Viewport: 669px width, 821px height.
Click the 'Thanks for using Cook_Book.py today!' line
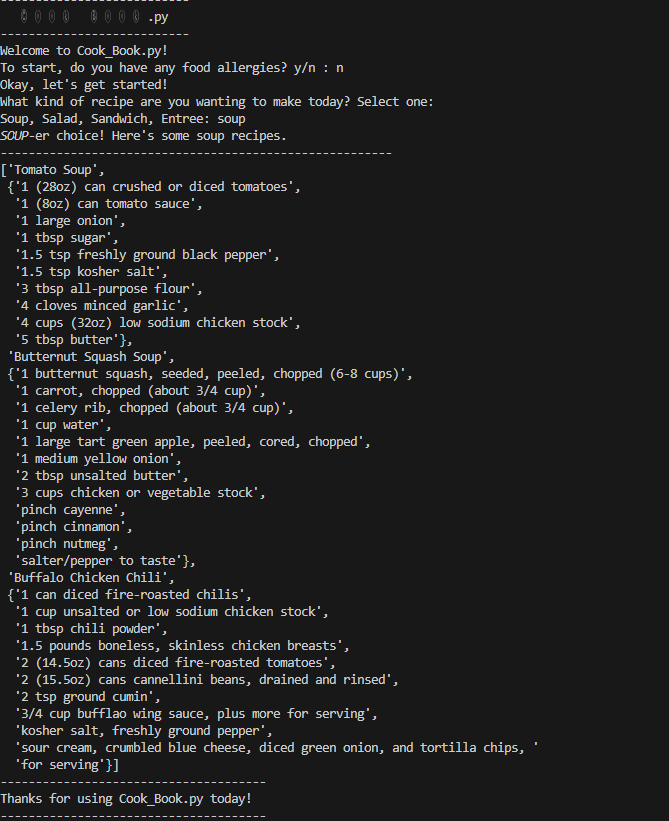126,798
